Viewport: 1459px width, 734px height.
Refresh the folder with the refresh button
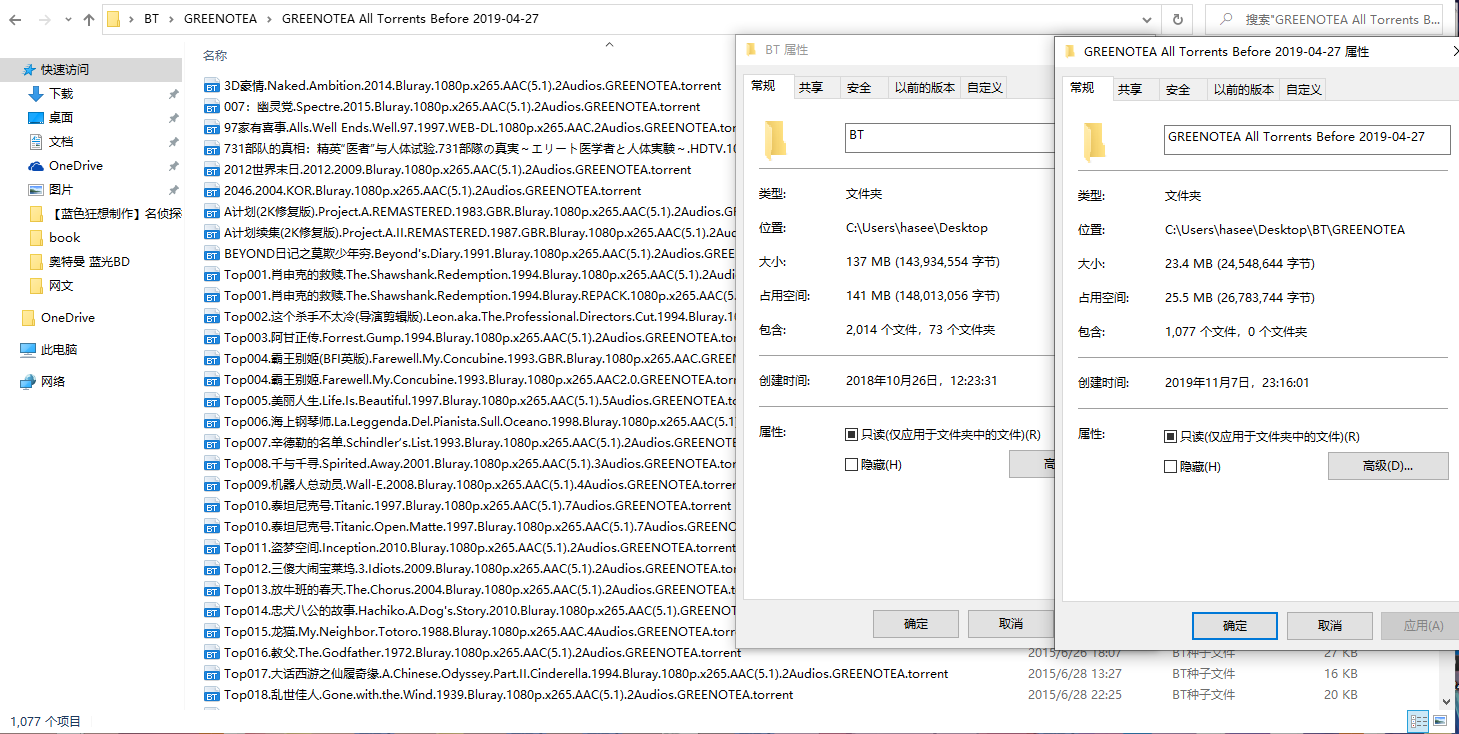pos(1178,19)
